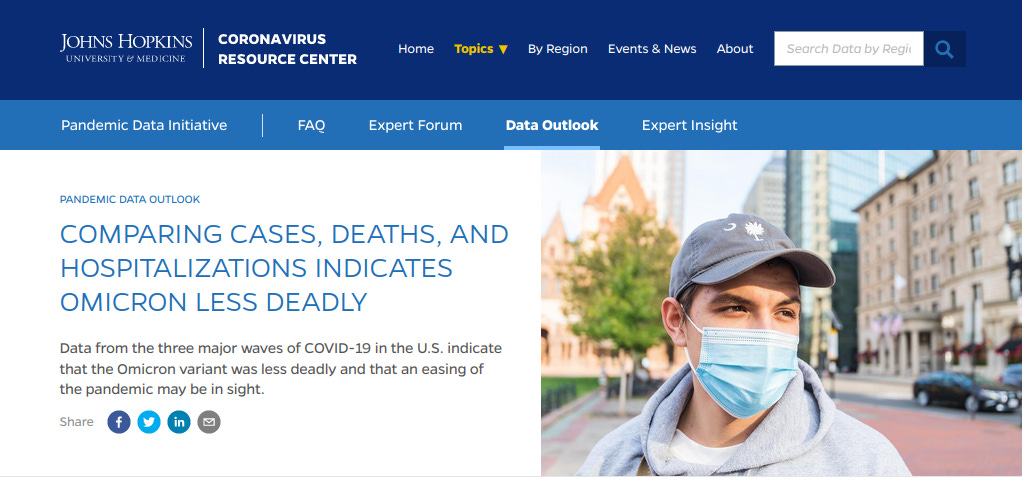1022x500 pixels.
Task: Click the magnifying glass search button
Action: (944, 49)
